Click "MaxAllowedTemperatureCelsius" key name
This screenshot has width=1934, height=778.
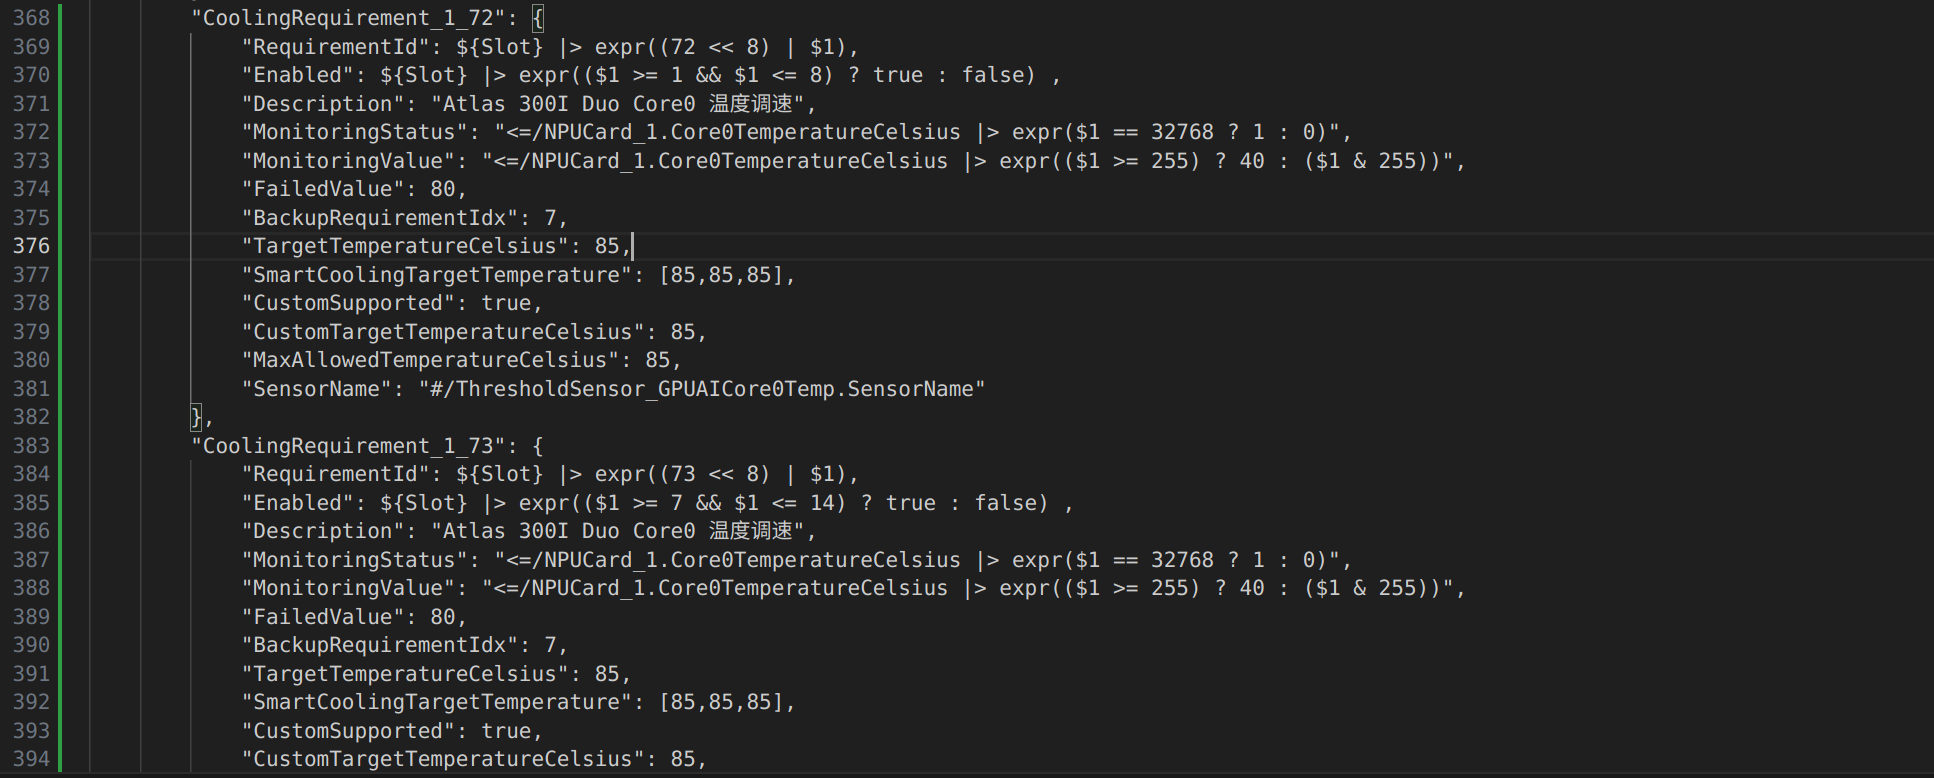(430, 360)
